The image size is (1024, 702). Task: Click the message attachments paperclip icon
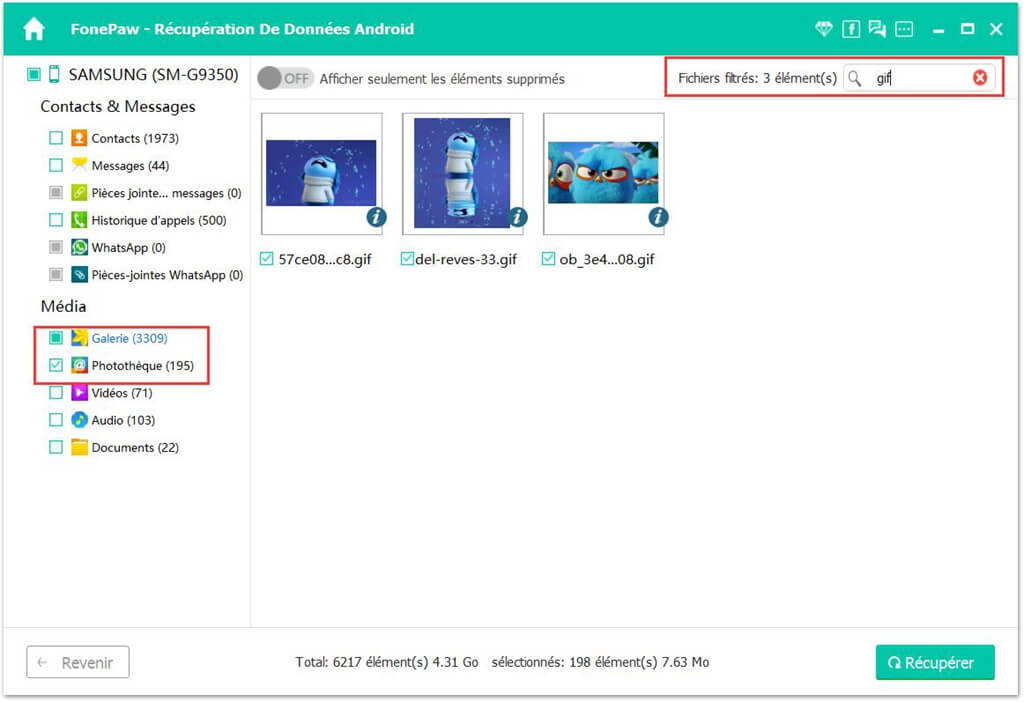[x=79, y=193]
